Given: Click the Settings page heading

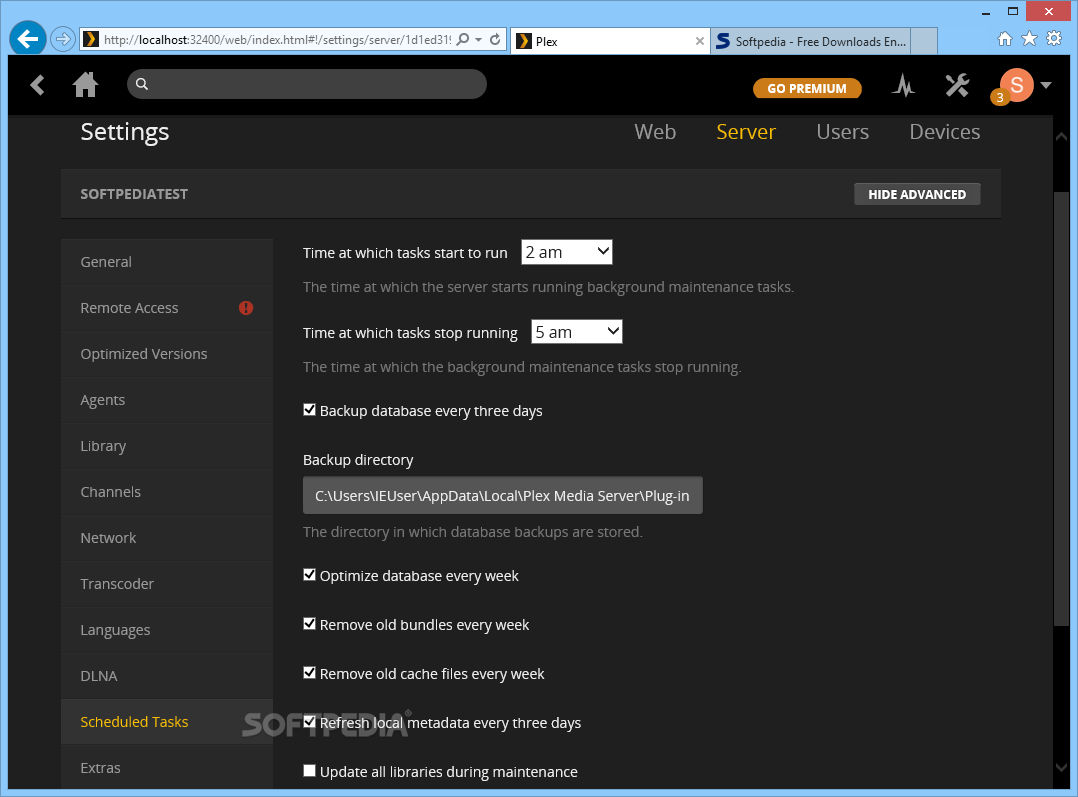Looking at the screenshot, I should [124, 131].
